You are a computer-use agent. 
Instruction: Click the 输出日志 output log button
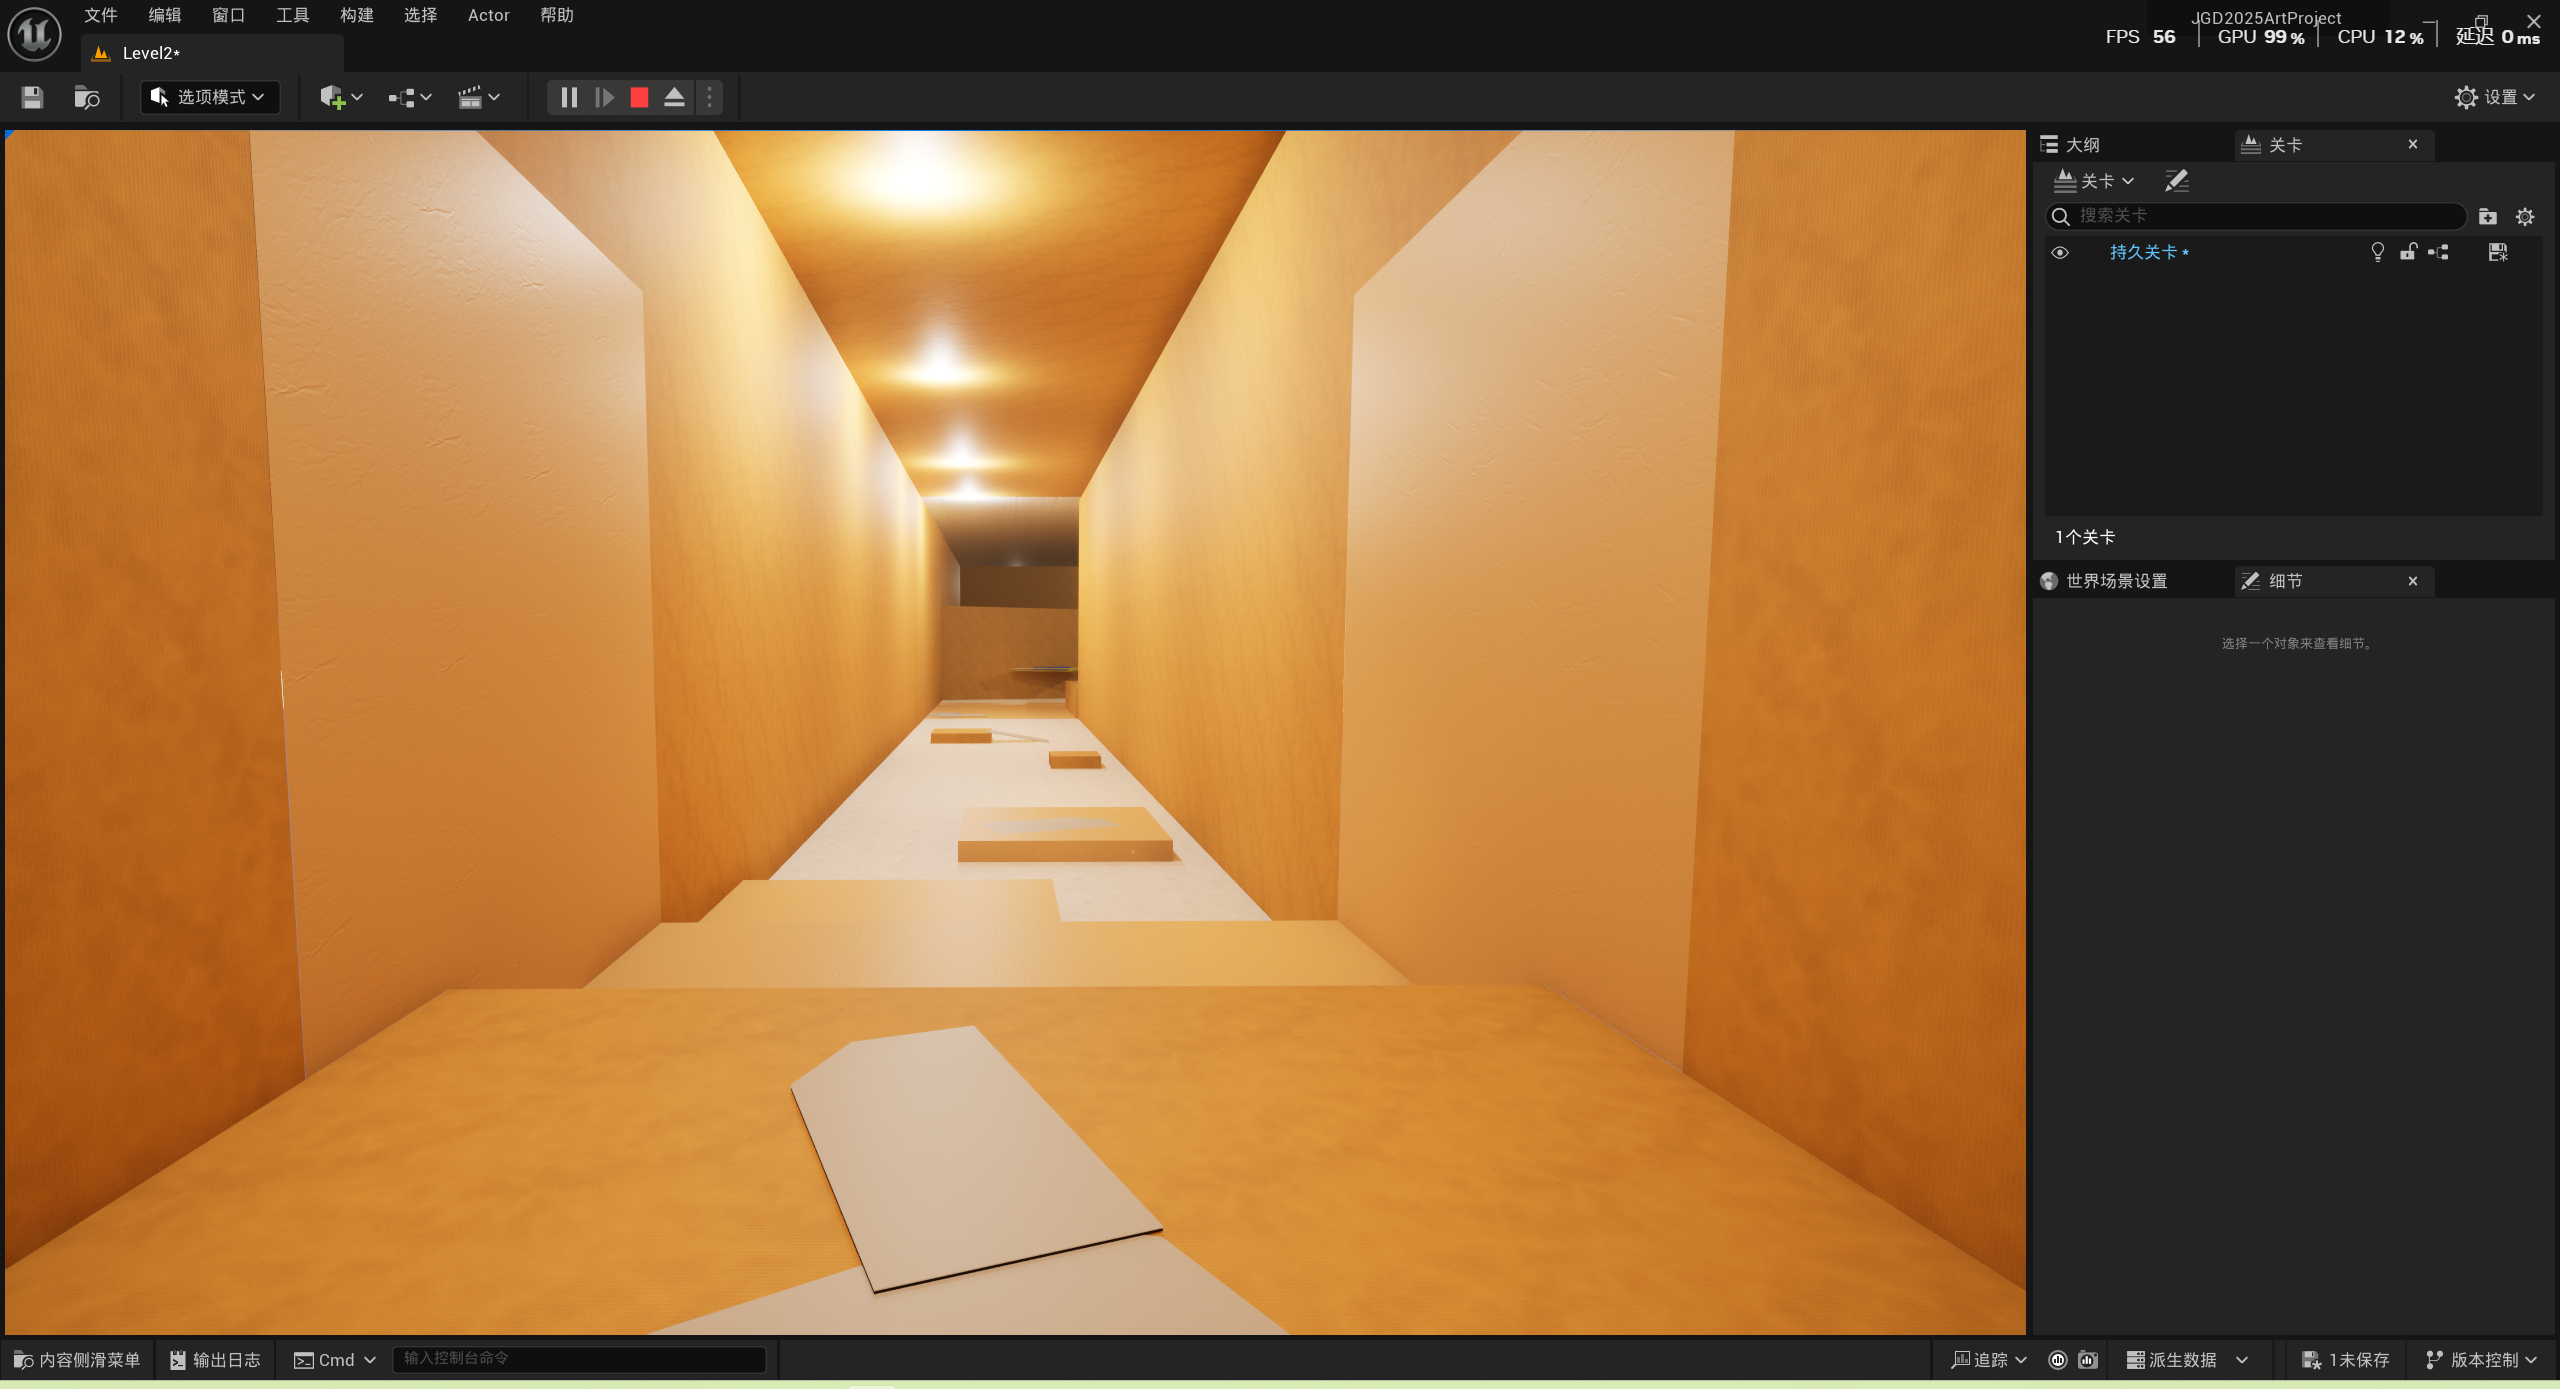click(x=215, y=1360)
